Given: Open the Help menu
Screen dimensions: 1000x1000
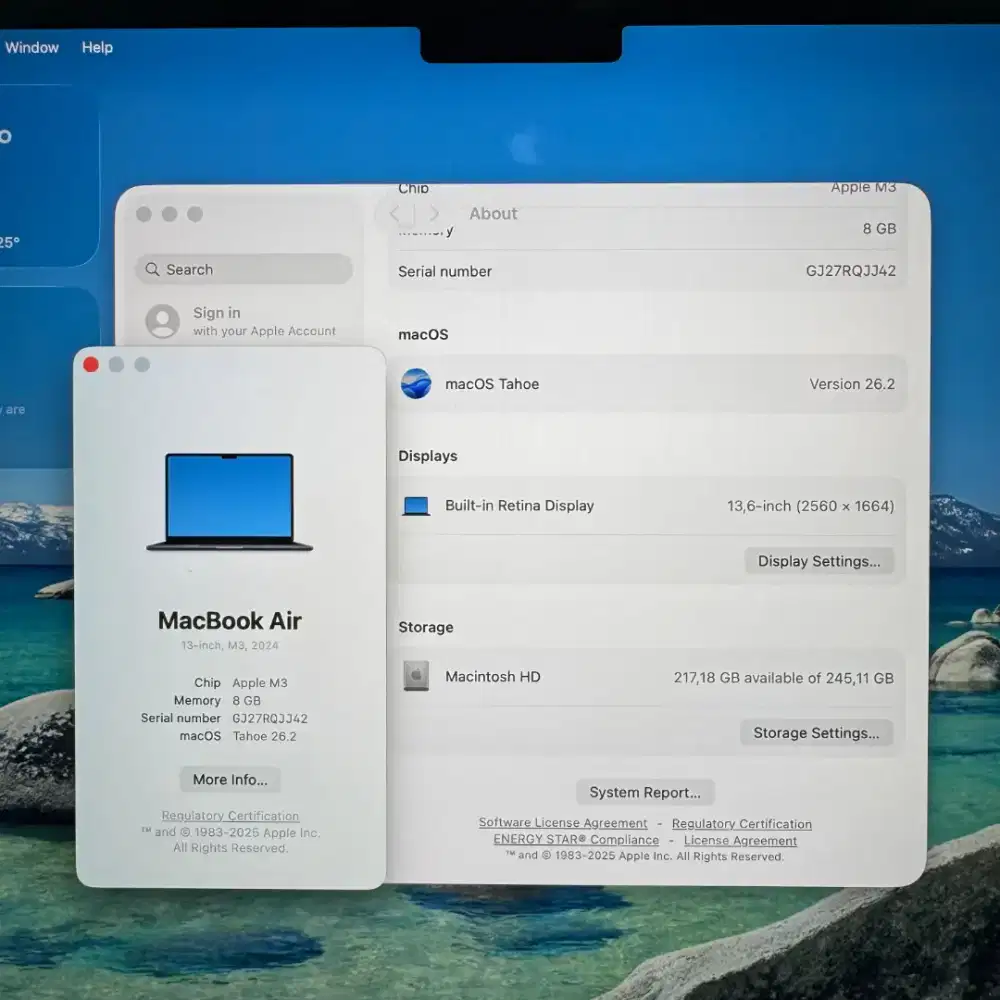Looking at the screenshot, I should 97,47.
